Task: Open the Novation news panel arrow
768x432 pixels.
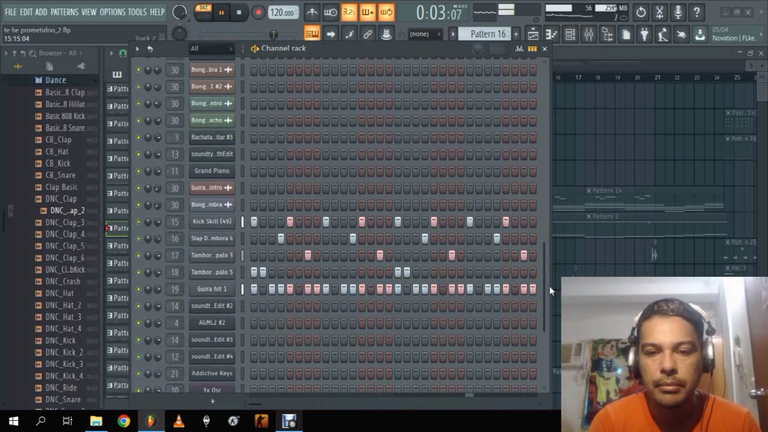Action: (761, 34)
